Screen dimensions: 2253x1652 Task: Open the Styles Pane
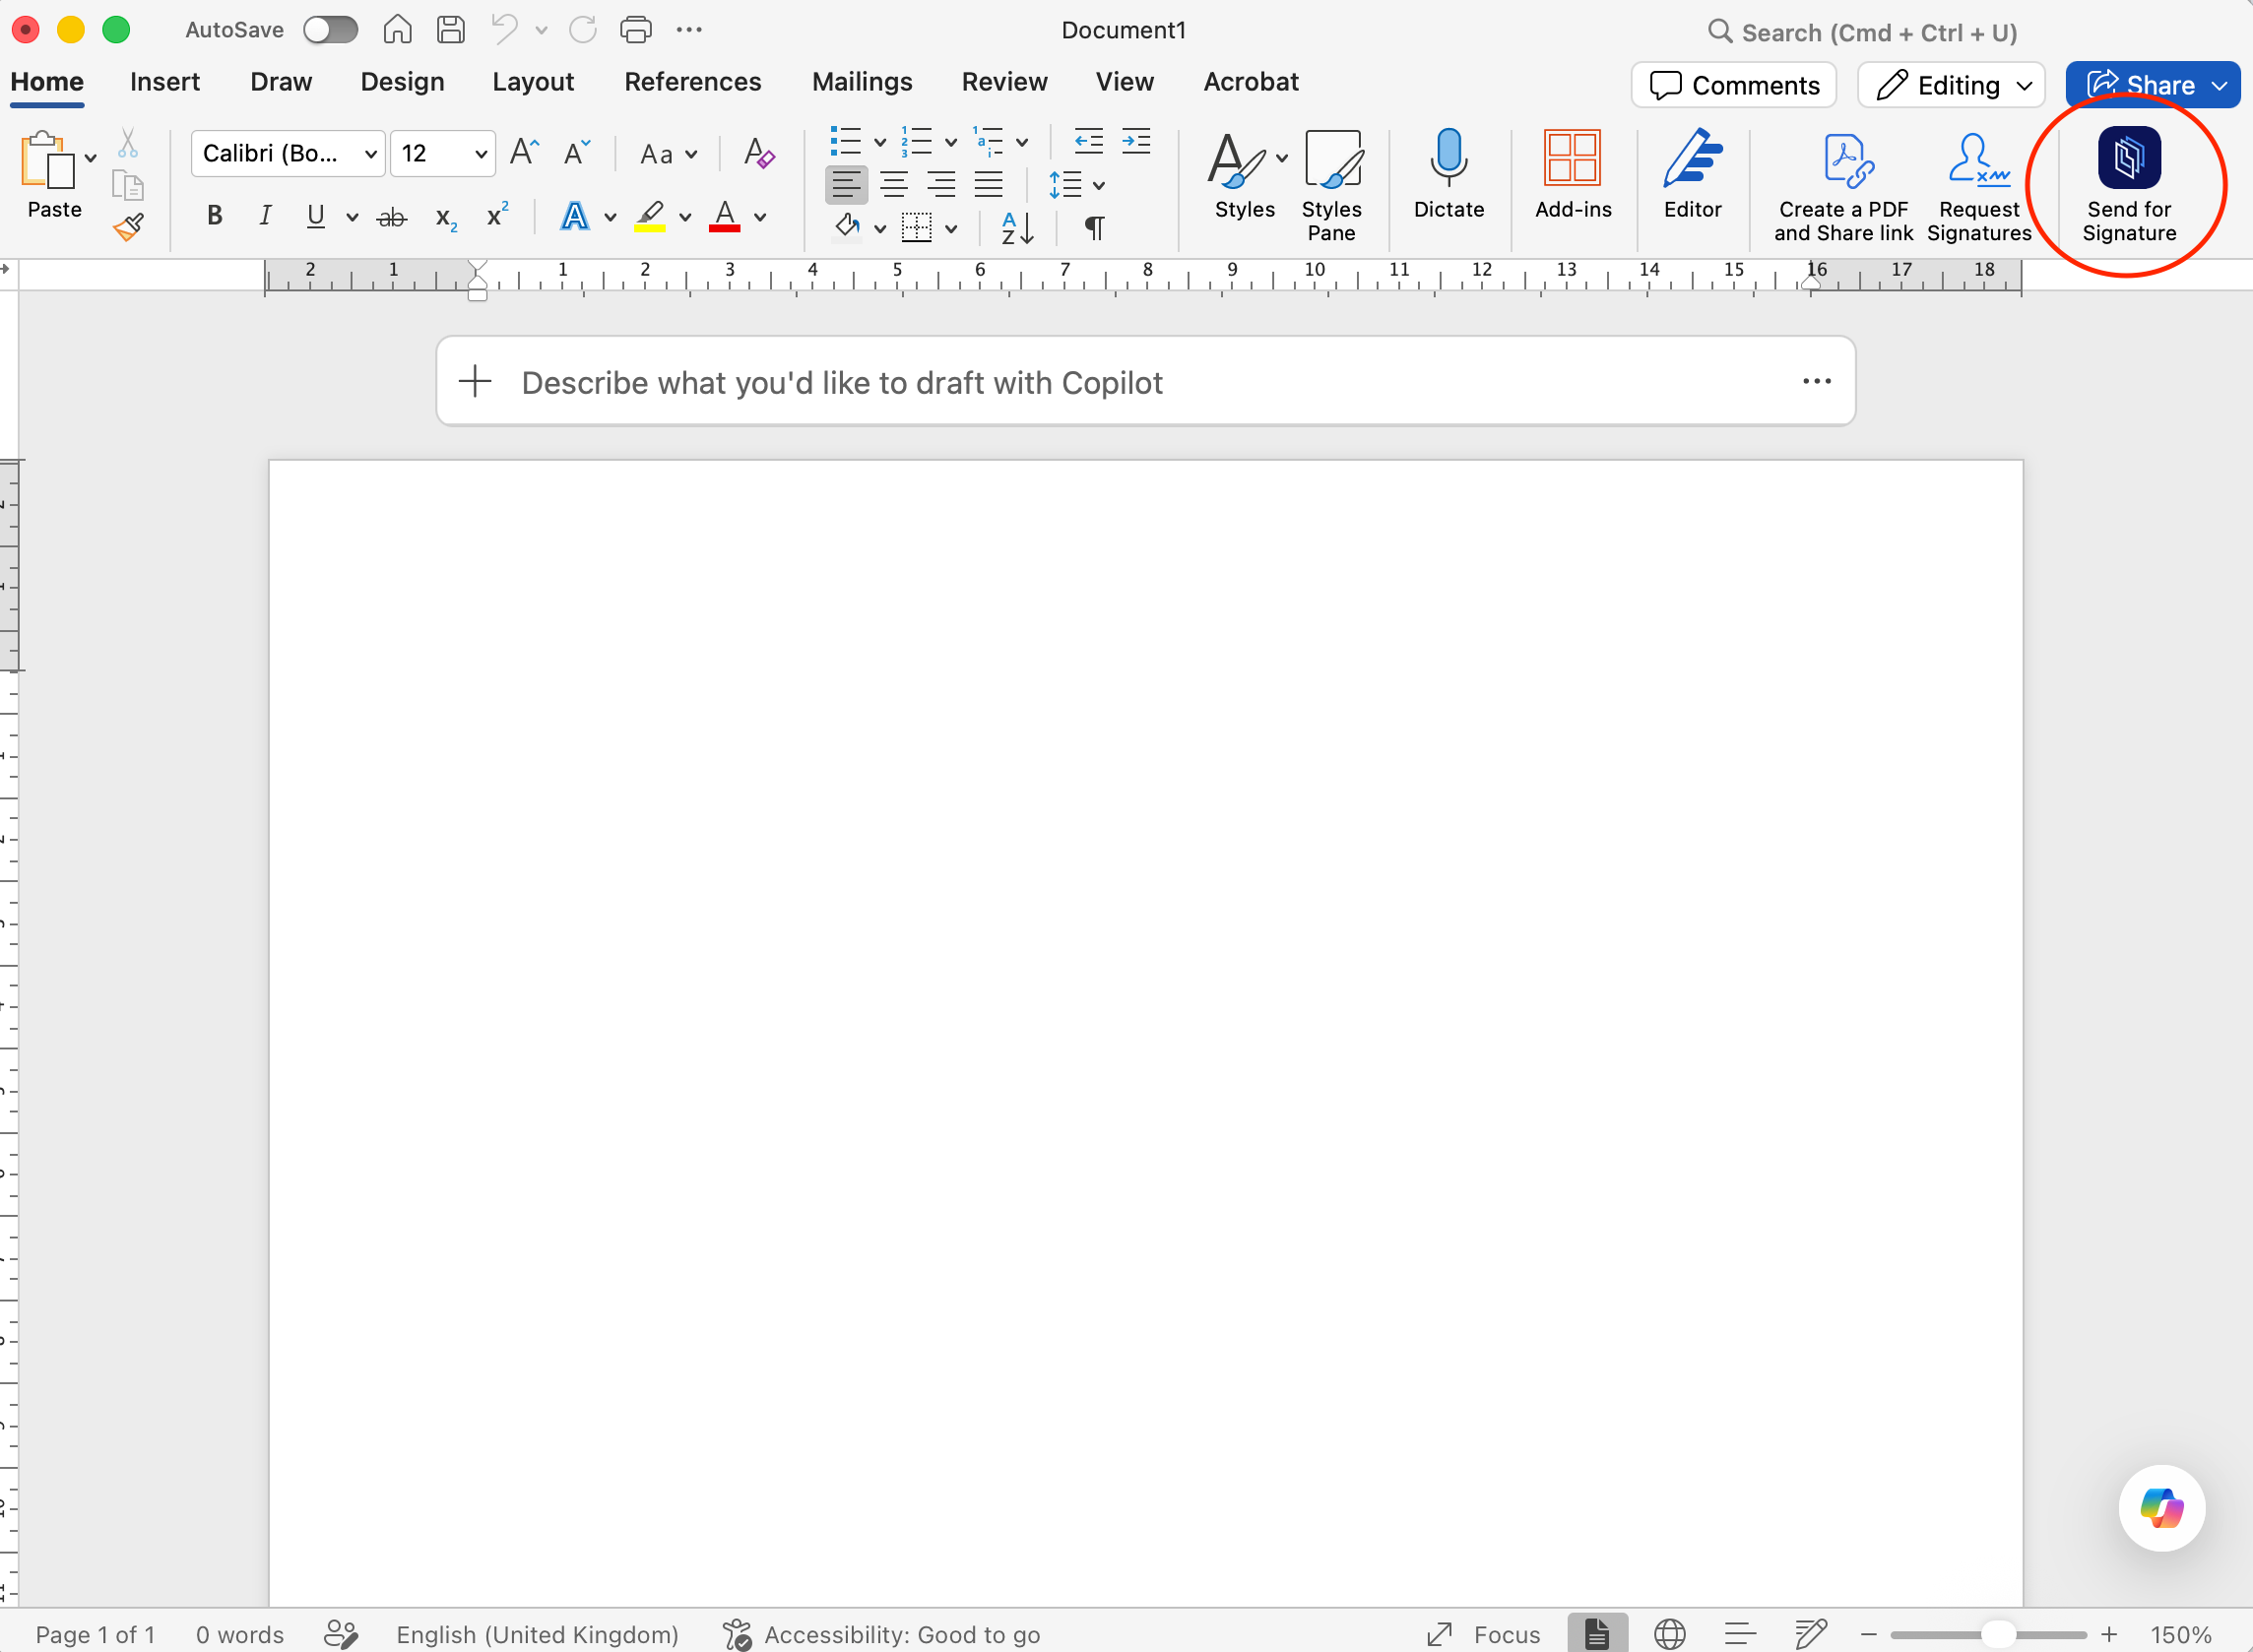pos(1332,185)
